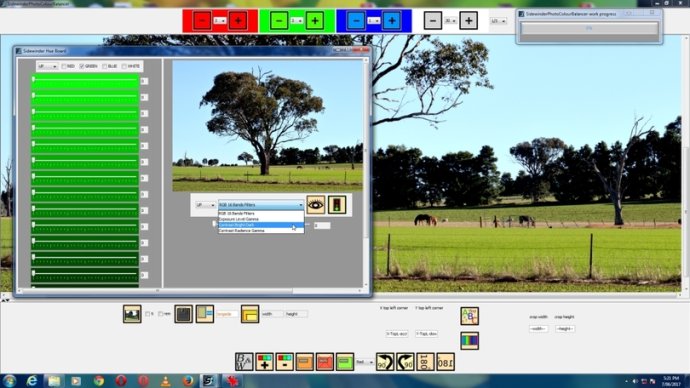Select Contrast Radiance Gamma list entry
Screen dimensions: 690x388
pos(261,231)
